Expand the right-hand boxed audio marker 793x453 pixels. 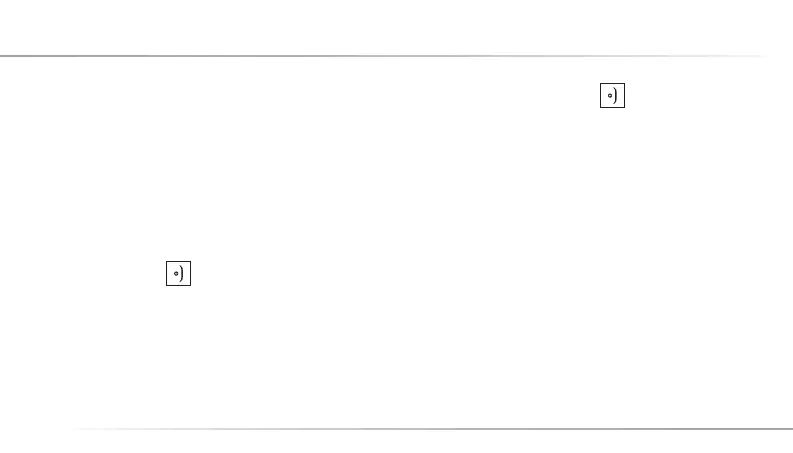612,96
